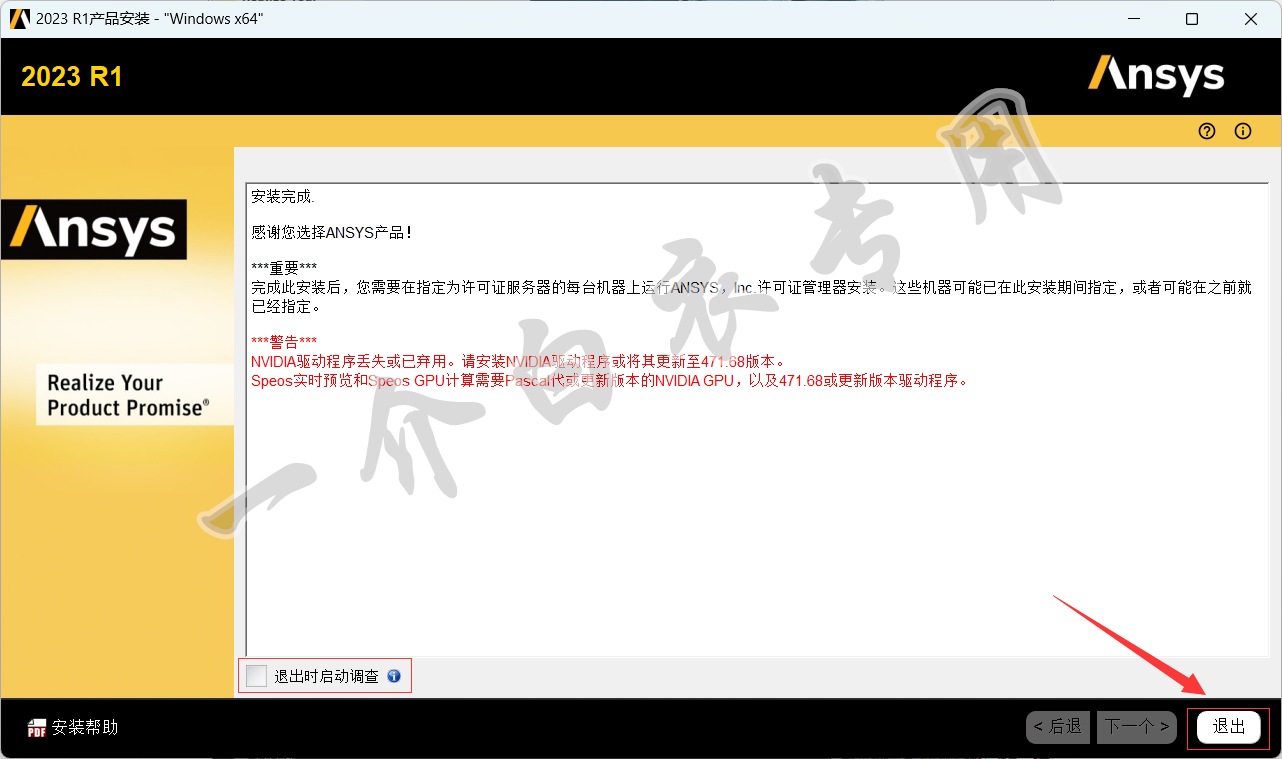Click the ***重要*** heading
This screenshot has width=1282, height=759.
pyautogui.click(x=284, y=268)
